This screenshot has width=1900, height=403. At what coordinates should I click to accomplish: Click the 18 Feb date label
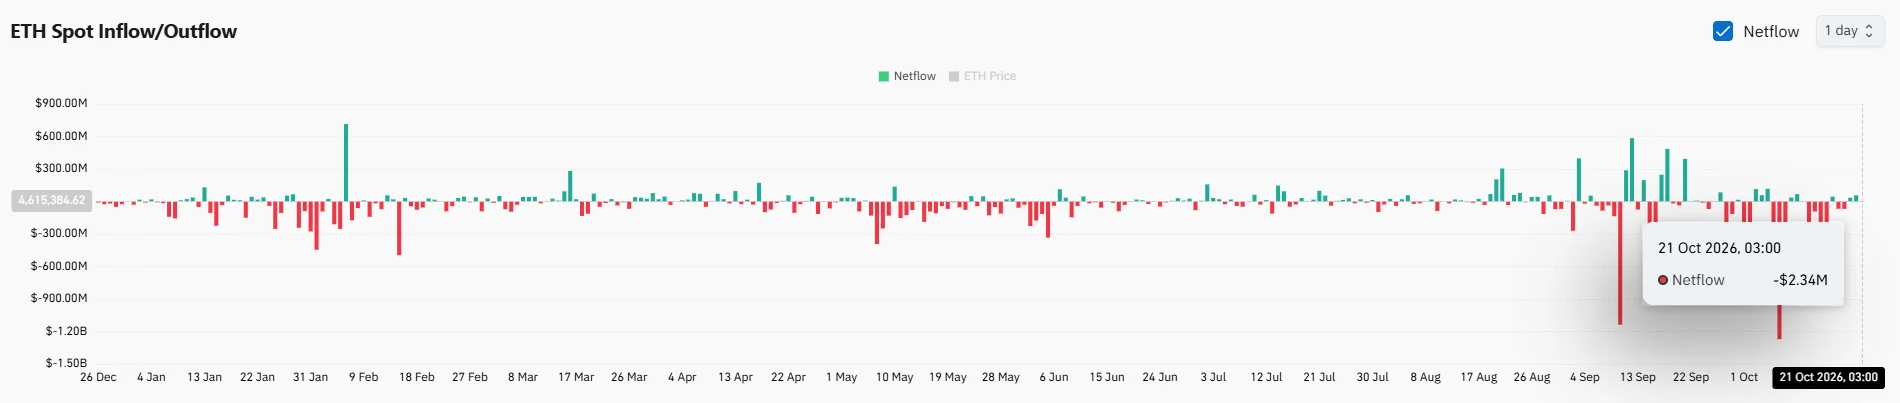click(417, 377)
